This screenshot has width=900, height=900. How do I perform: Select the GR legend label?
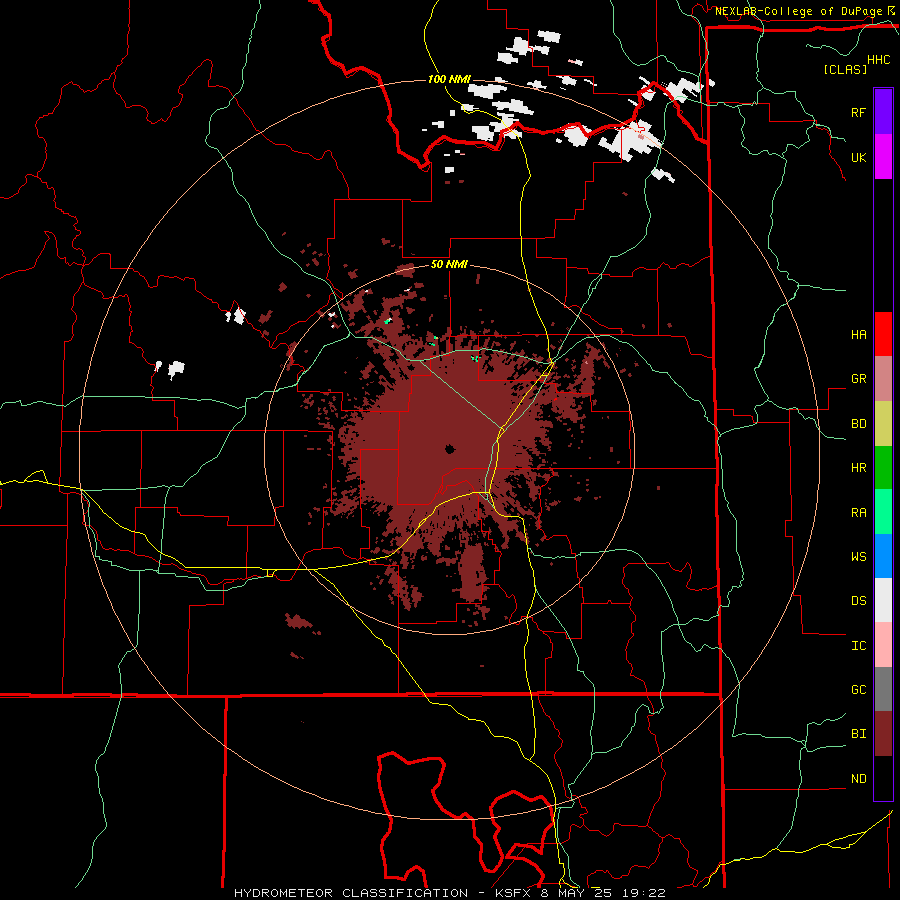[x=858, y=379]
